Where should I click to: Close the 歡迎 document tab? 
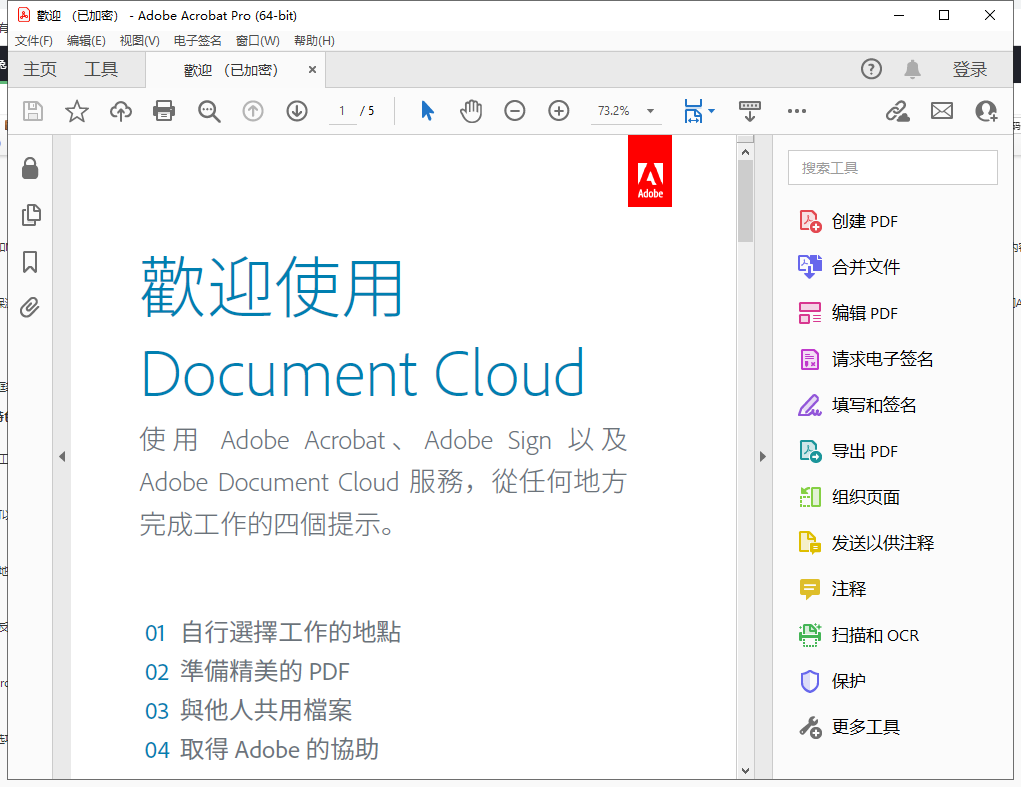coord(313,70)
